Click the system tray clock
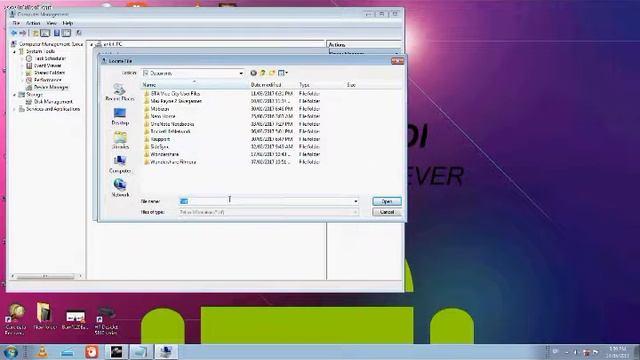The image size is (640, 360). tap(617, 352)
